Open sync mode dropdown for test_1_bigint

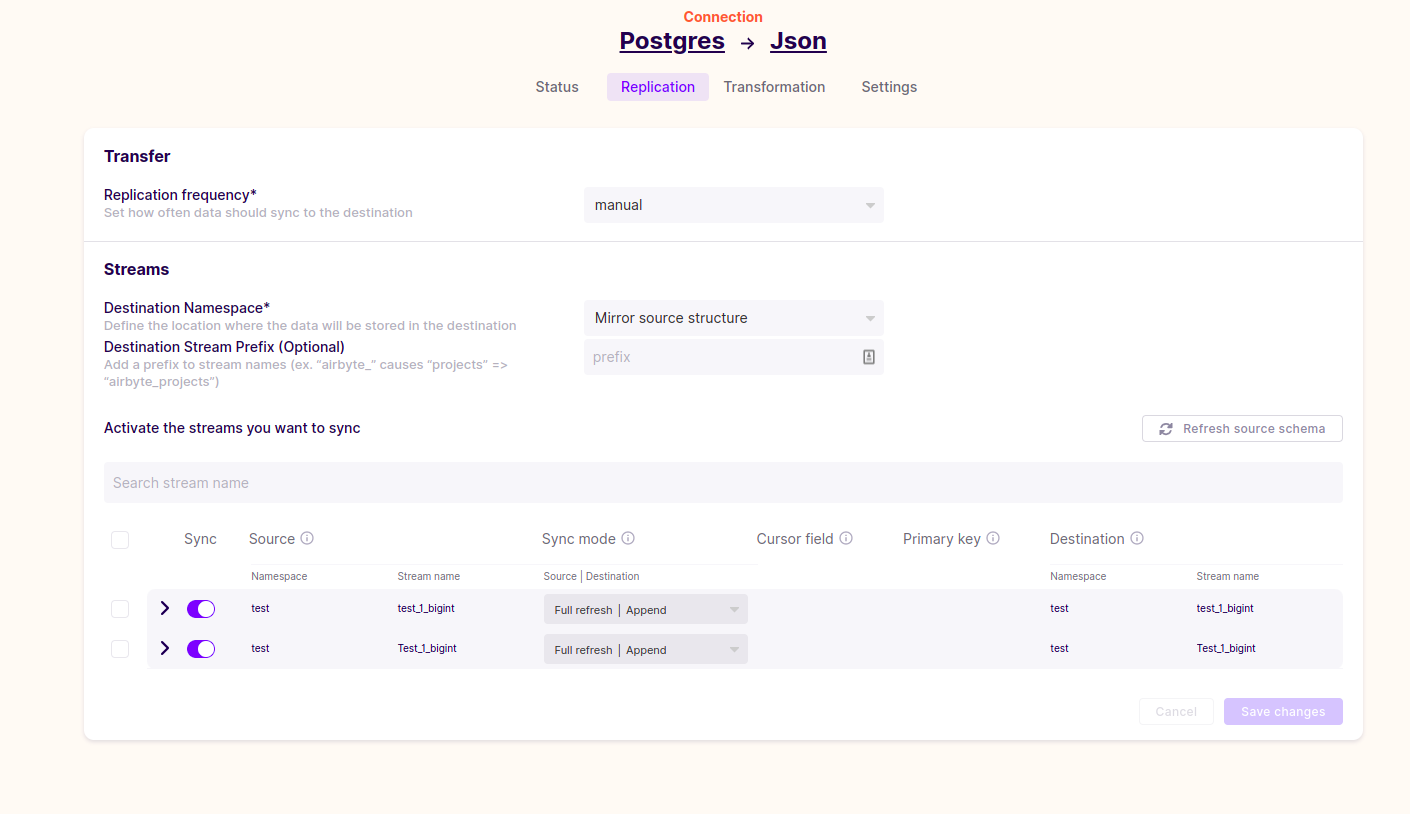[646, 609]
